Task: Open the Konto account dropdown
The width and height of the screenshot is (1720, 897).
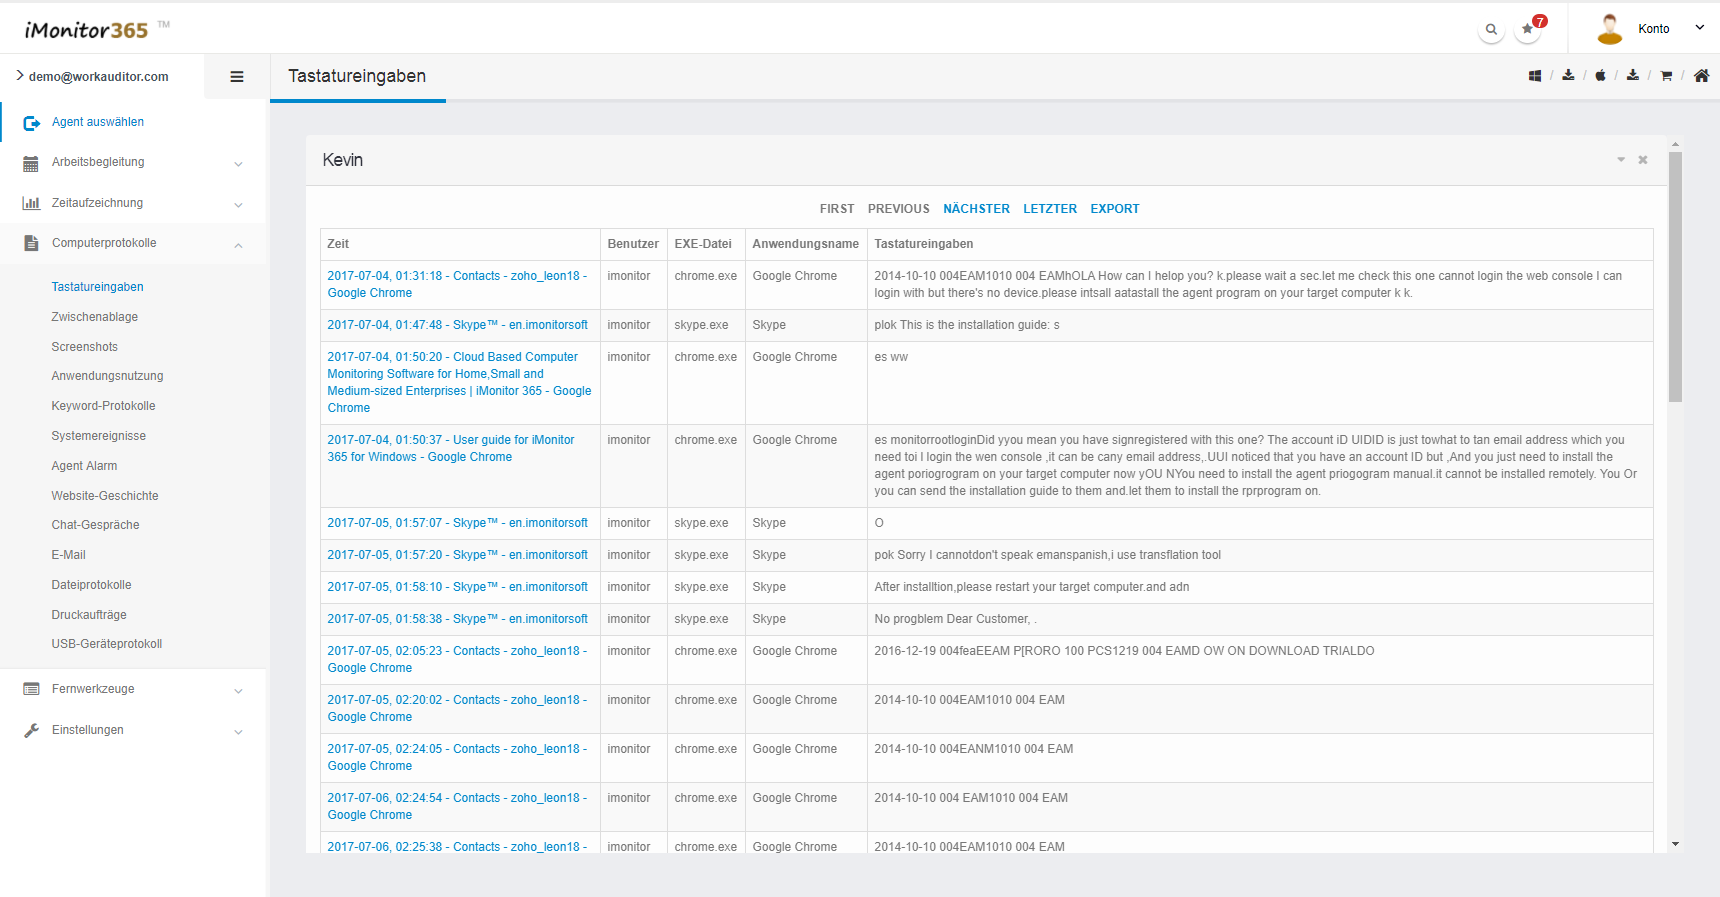Action: tap(1654, 29)
